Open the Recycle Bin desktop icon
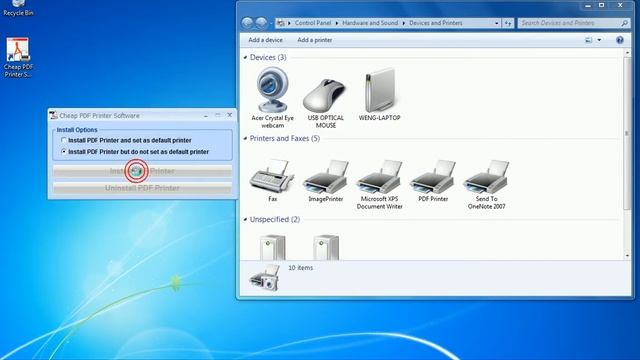Screen dimensions: 640x360 (18, 8)
